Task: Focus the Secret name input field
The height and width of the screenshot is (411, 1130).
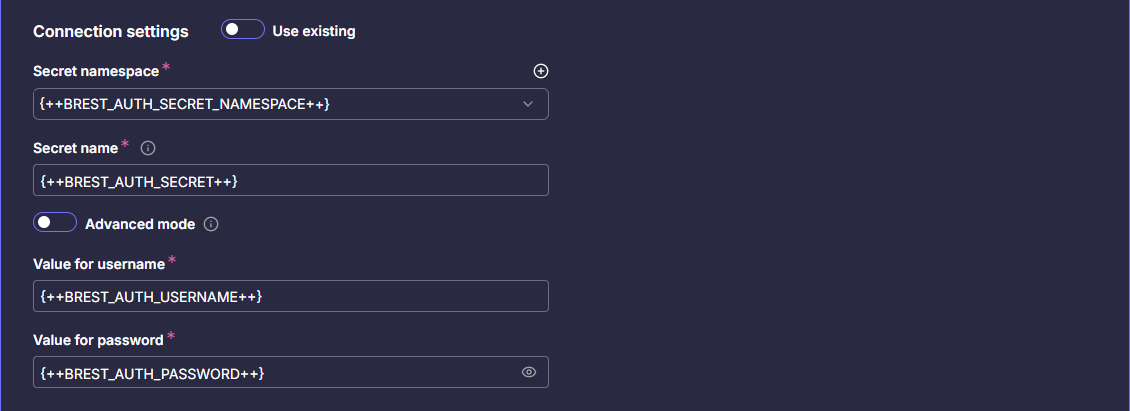Action: [x=290, y=180]
